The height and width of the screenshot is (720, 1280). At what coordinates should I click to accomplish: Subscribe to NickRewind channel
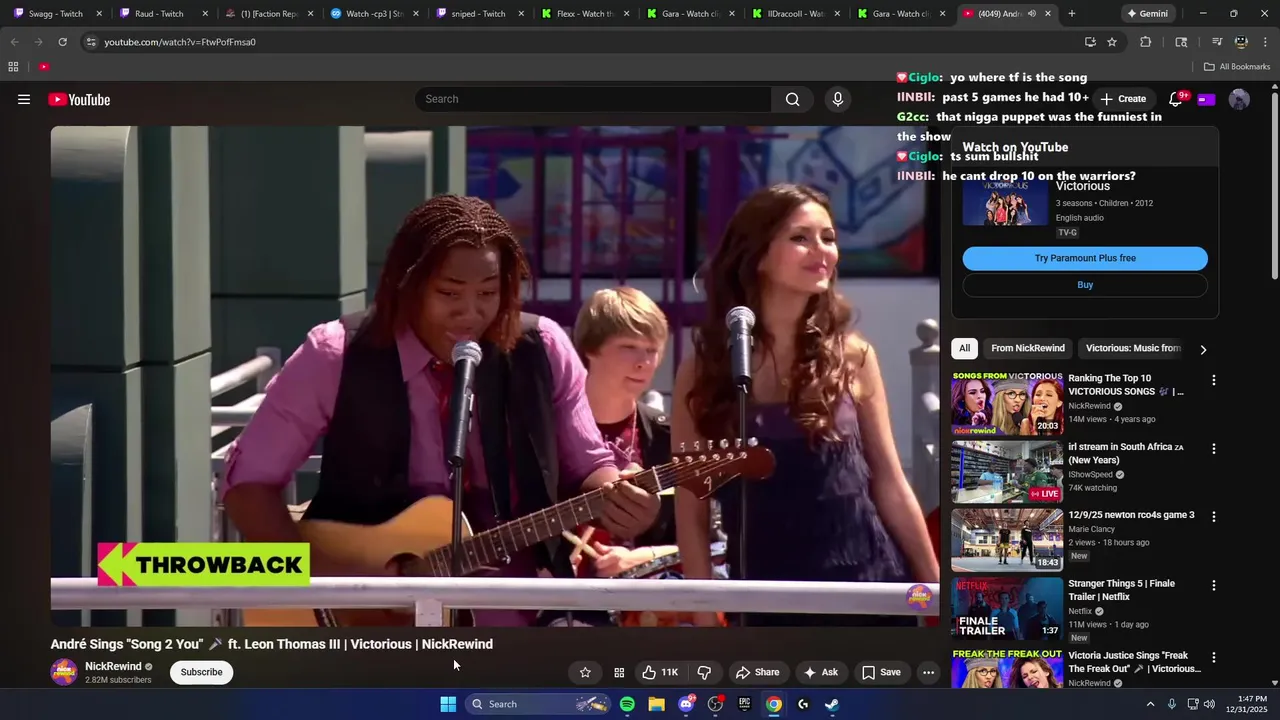coord(201,672)
